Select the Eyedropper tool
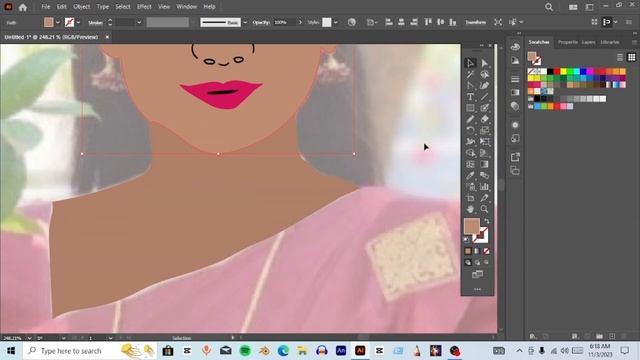The image size is (640, 360). coord(470,176)
